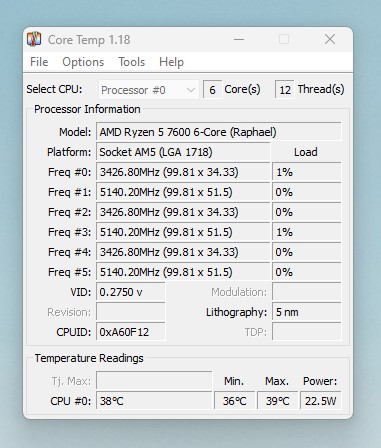Click the Load column header
The image size is (381, 448).
pyautogui.click(x=306, y=152)
